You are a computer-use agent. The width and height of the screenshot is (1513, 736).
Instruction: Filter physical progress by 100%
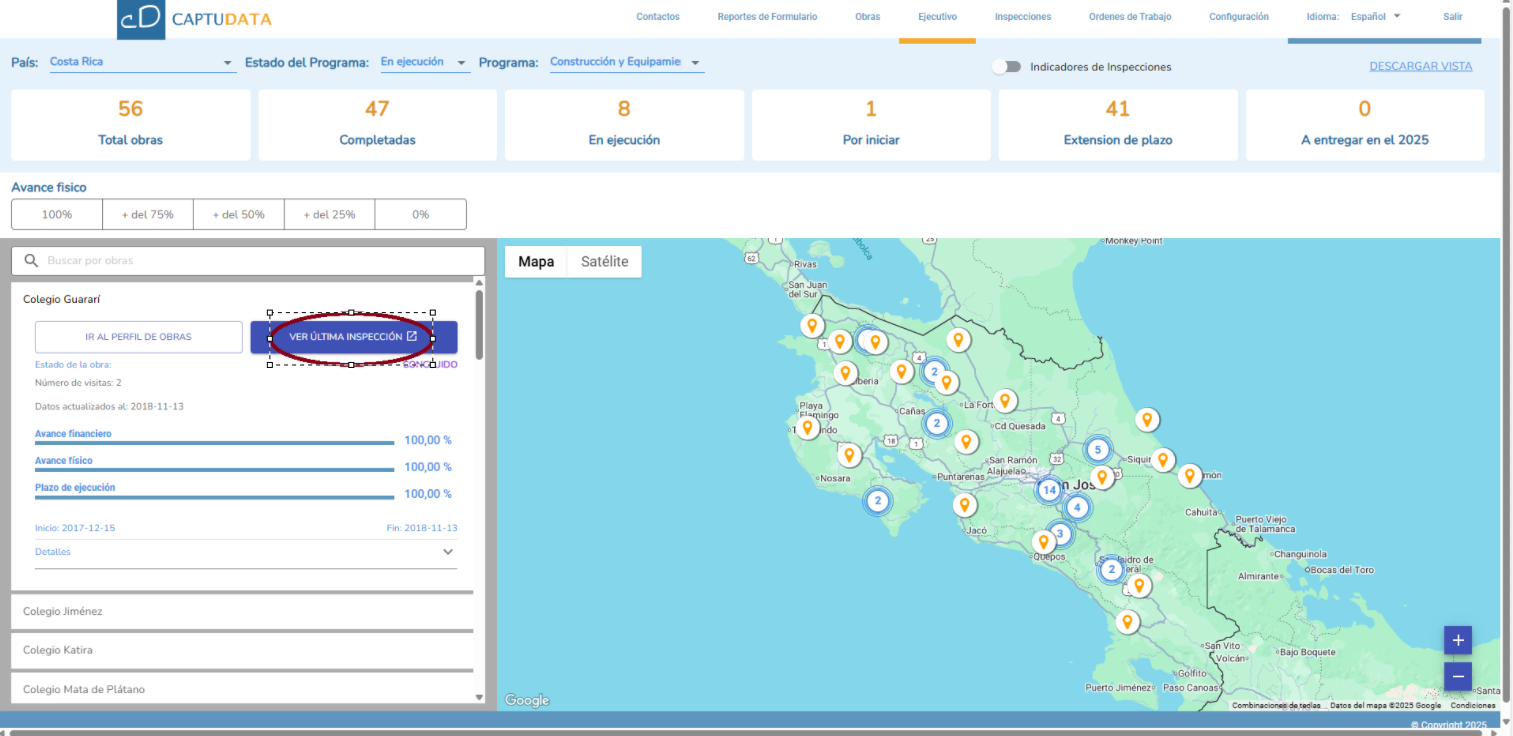[x=57, y=214]
